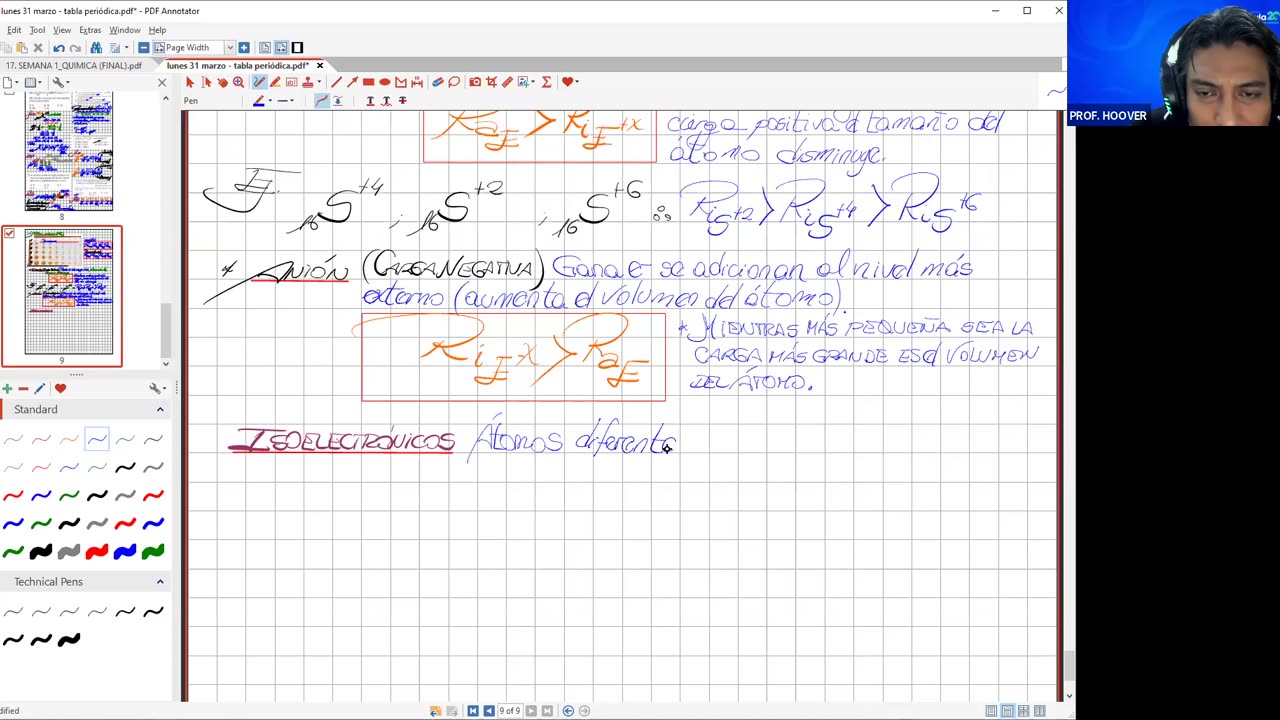Select the Crop pages tool

491,82
